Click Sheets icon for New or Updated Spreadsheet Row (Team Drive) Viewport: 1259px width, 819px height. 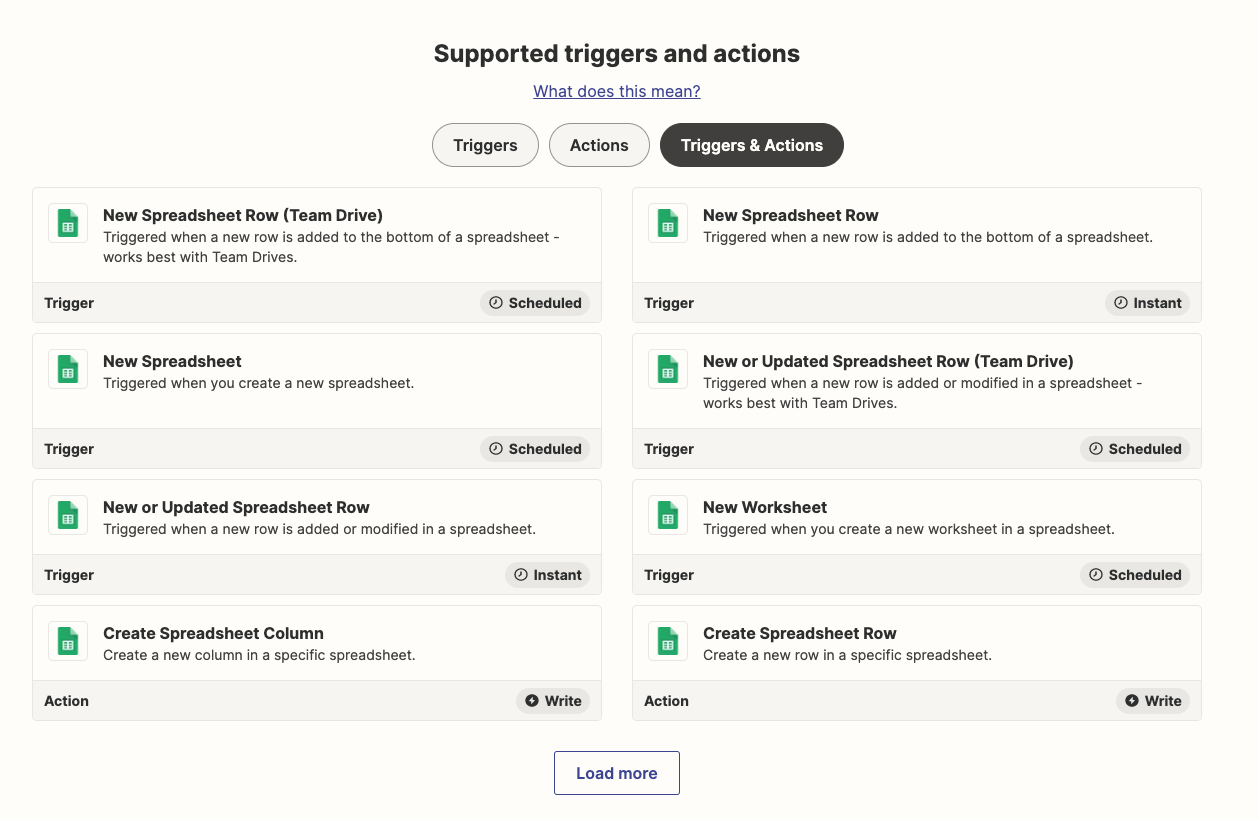(x=668, y=369)
